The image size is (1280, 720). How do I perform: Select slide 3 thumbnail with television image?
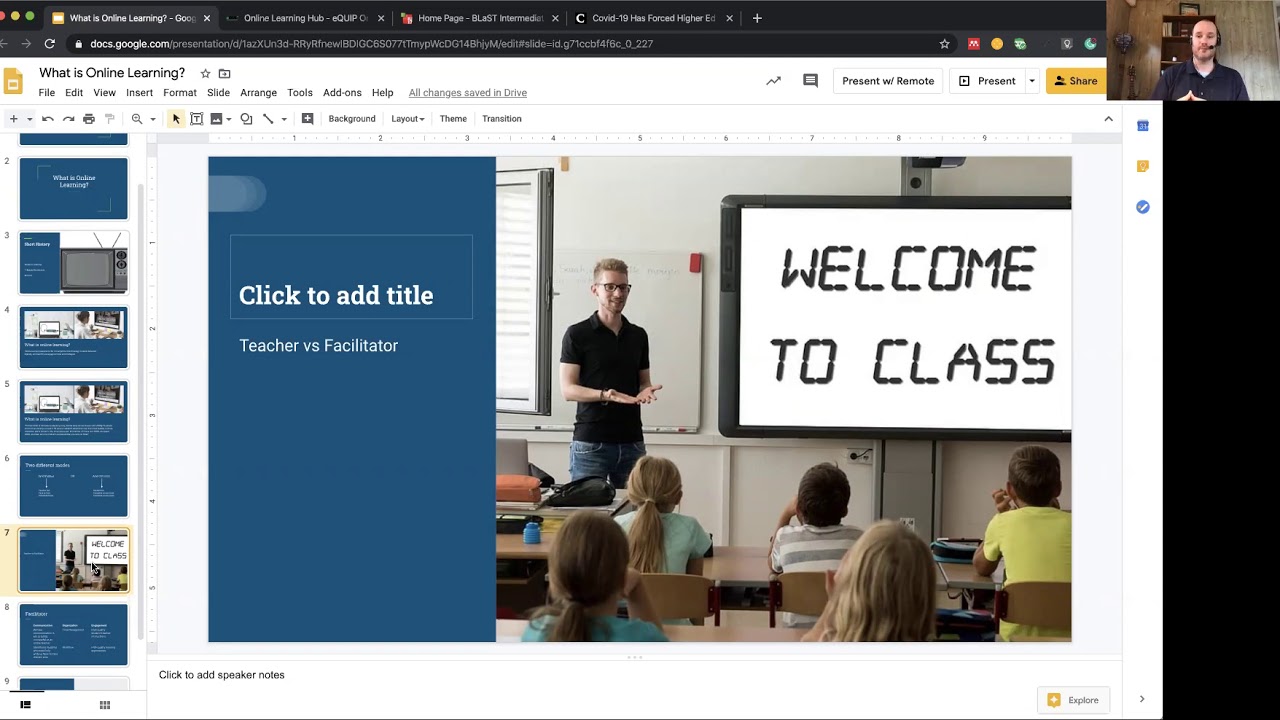click(x=74, y=263)
